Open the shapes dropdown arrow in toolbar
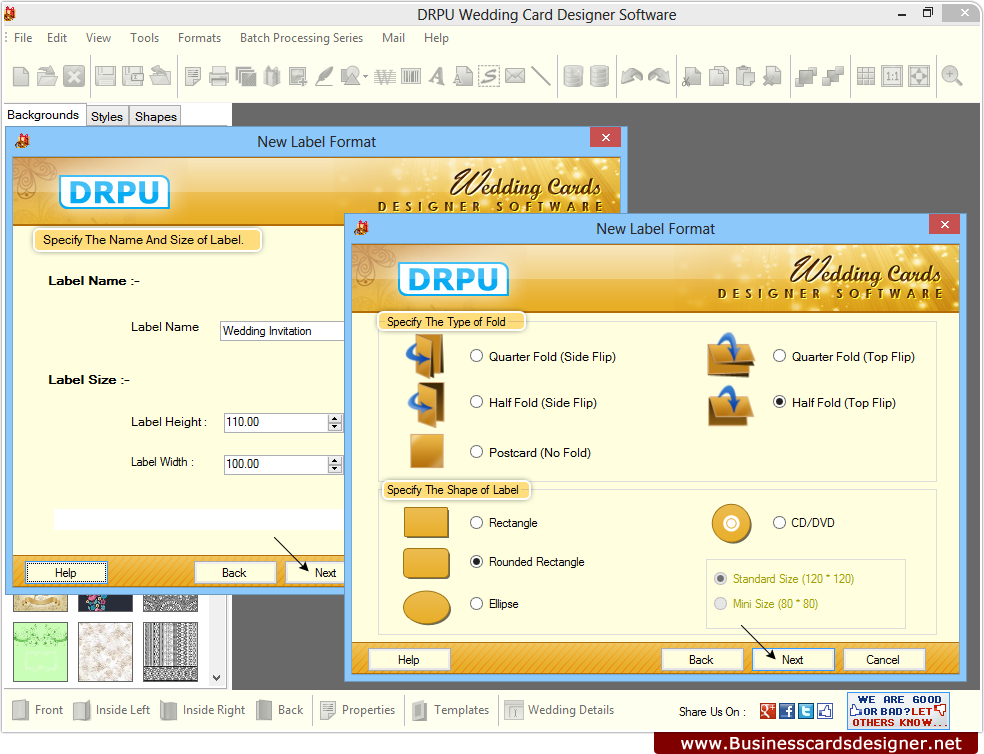 [x=365, y=77]
